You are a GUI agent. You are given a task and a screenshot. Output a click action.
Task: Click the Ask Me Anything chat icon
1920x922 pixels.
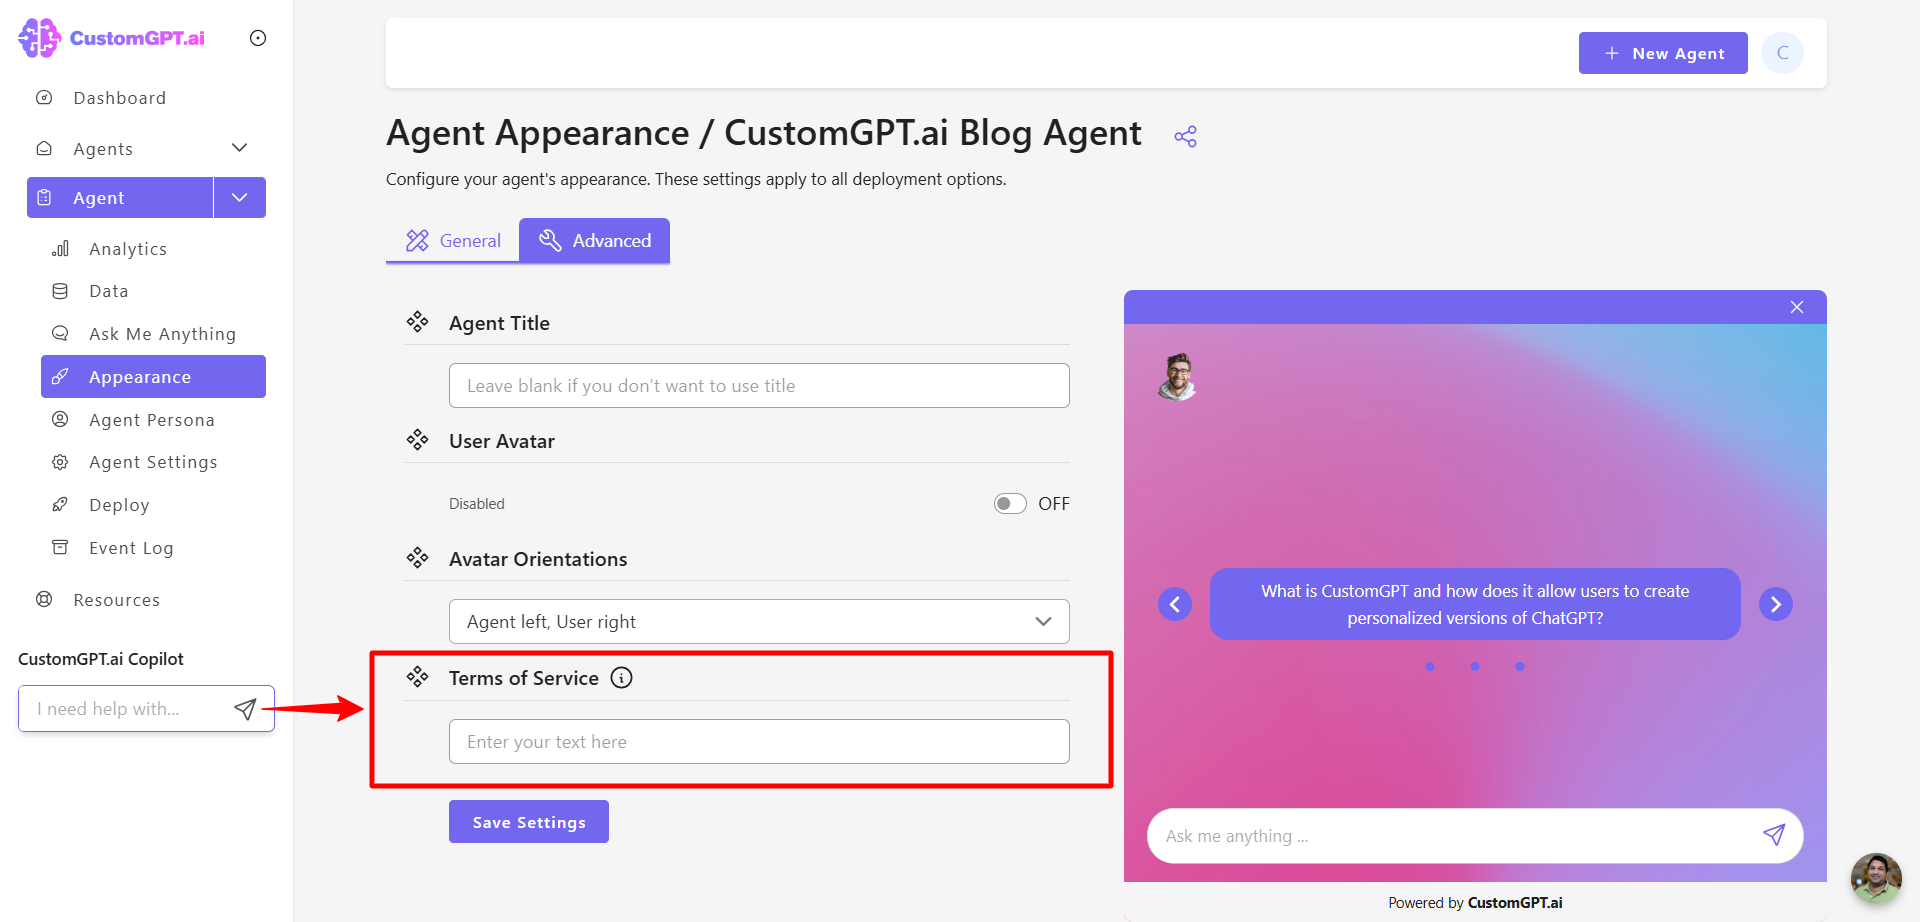pos(60,333)
